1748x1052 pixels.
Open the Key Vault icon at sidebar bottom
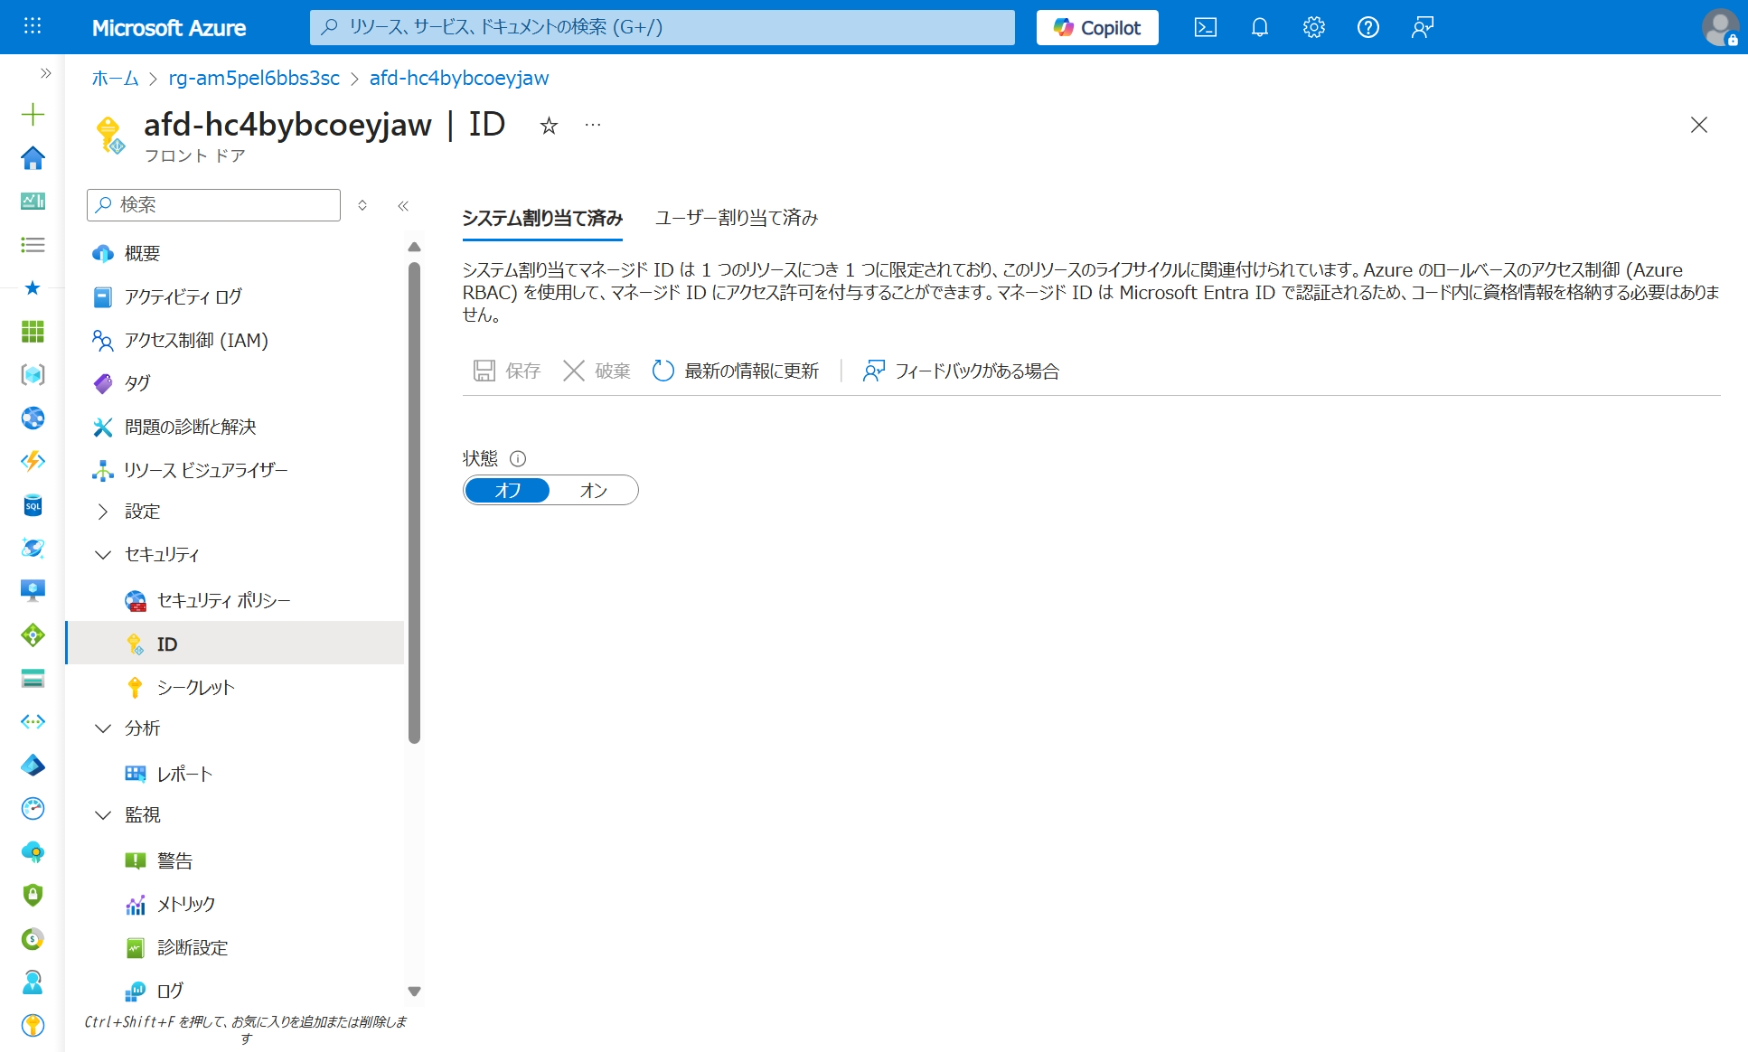point(33,1026)
